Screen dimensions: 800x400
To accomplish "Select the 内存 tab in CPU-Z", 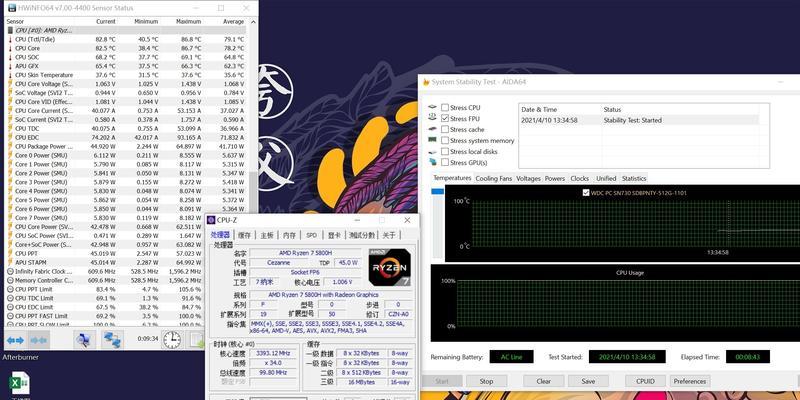I will point(289,235).
